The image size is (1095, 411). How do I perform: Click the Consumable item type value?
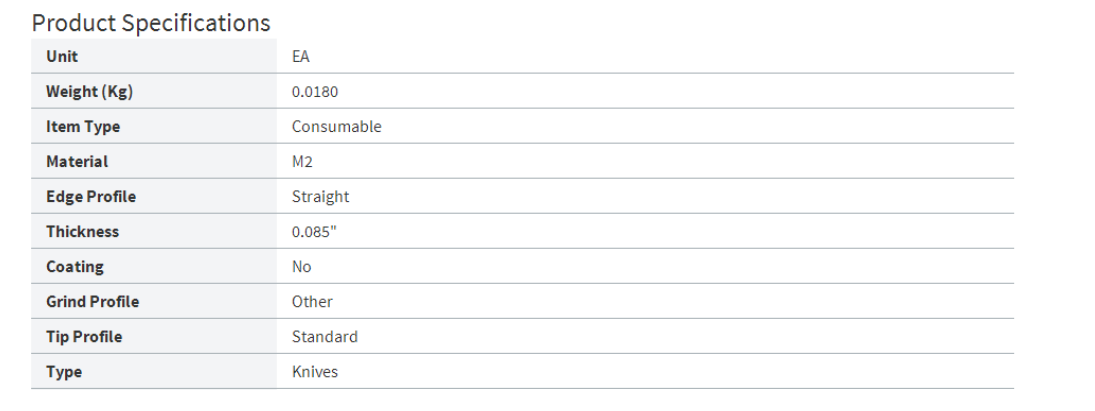pos(336,127)
